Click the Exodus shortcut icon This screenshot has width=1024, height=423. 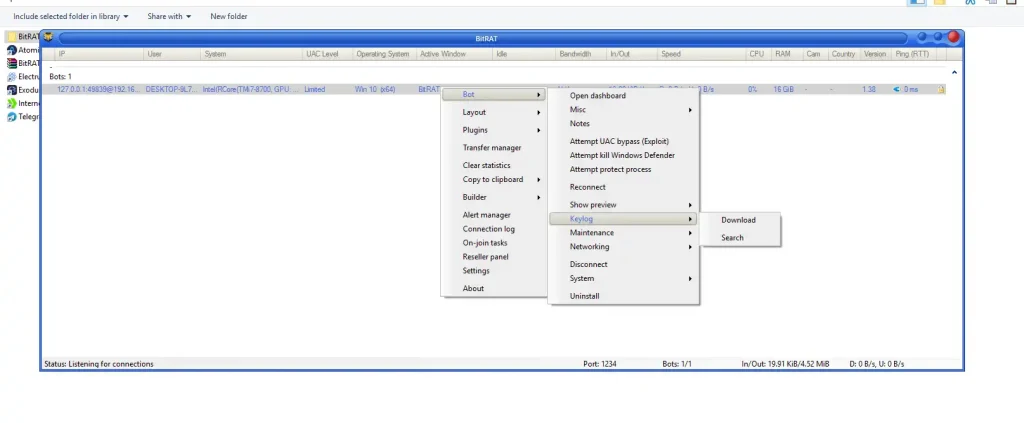11,89
